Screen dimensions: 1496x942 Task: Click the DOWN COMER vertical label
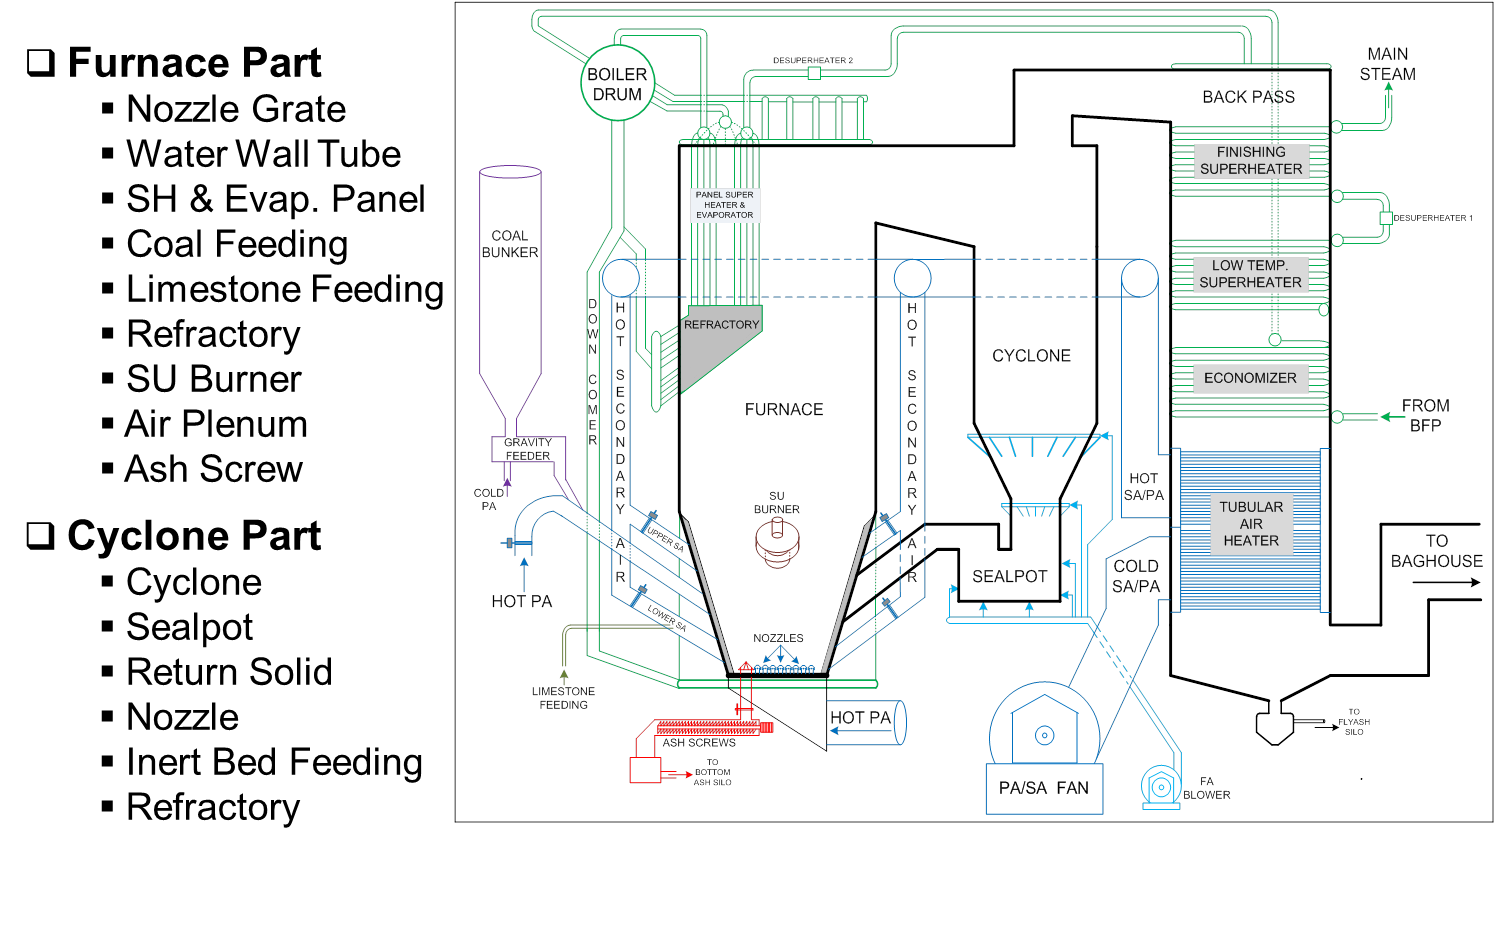click(x=593, y=371)
